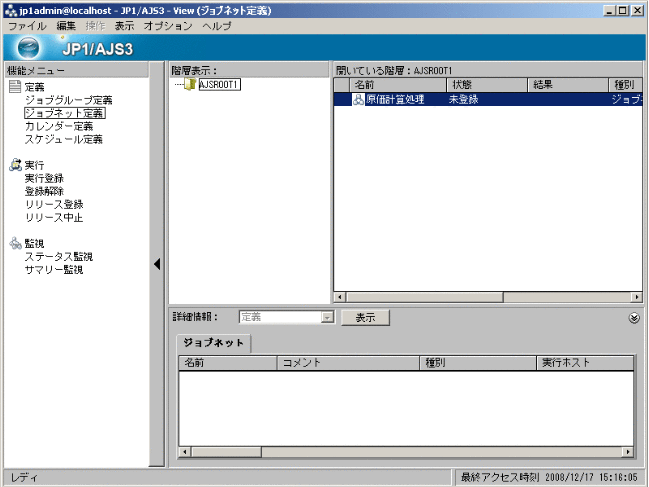Collapse function menu with left arrow

157,264
